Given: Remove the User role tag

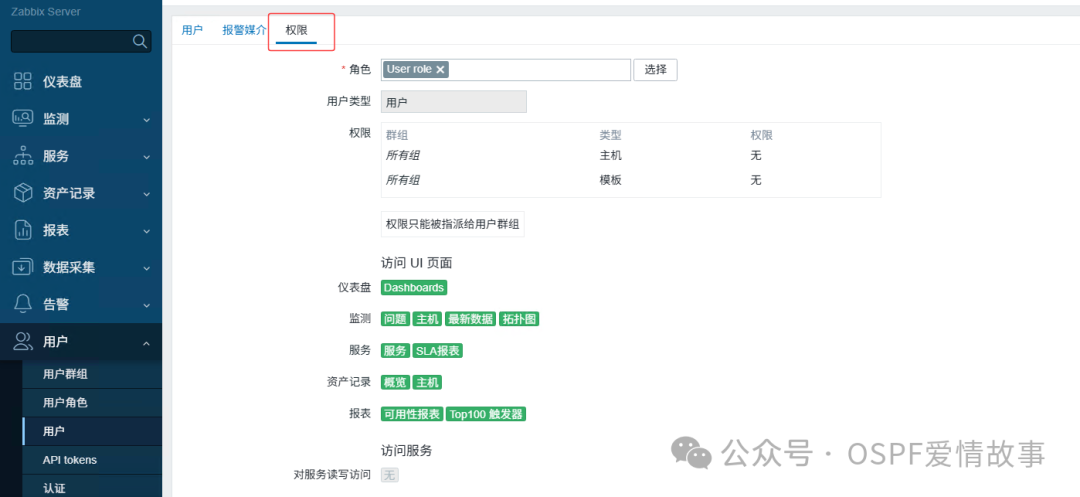Looking at the screenshot, I should click(441, 69).
